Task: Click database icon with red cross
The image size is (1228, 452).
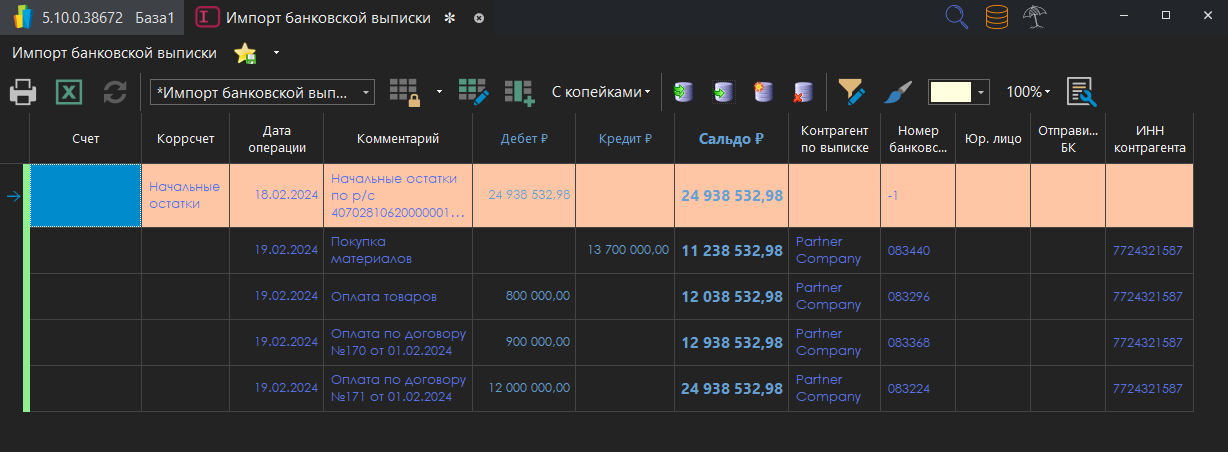Action: [x=802, y=92]
